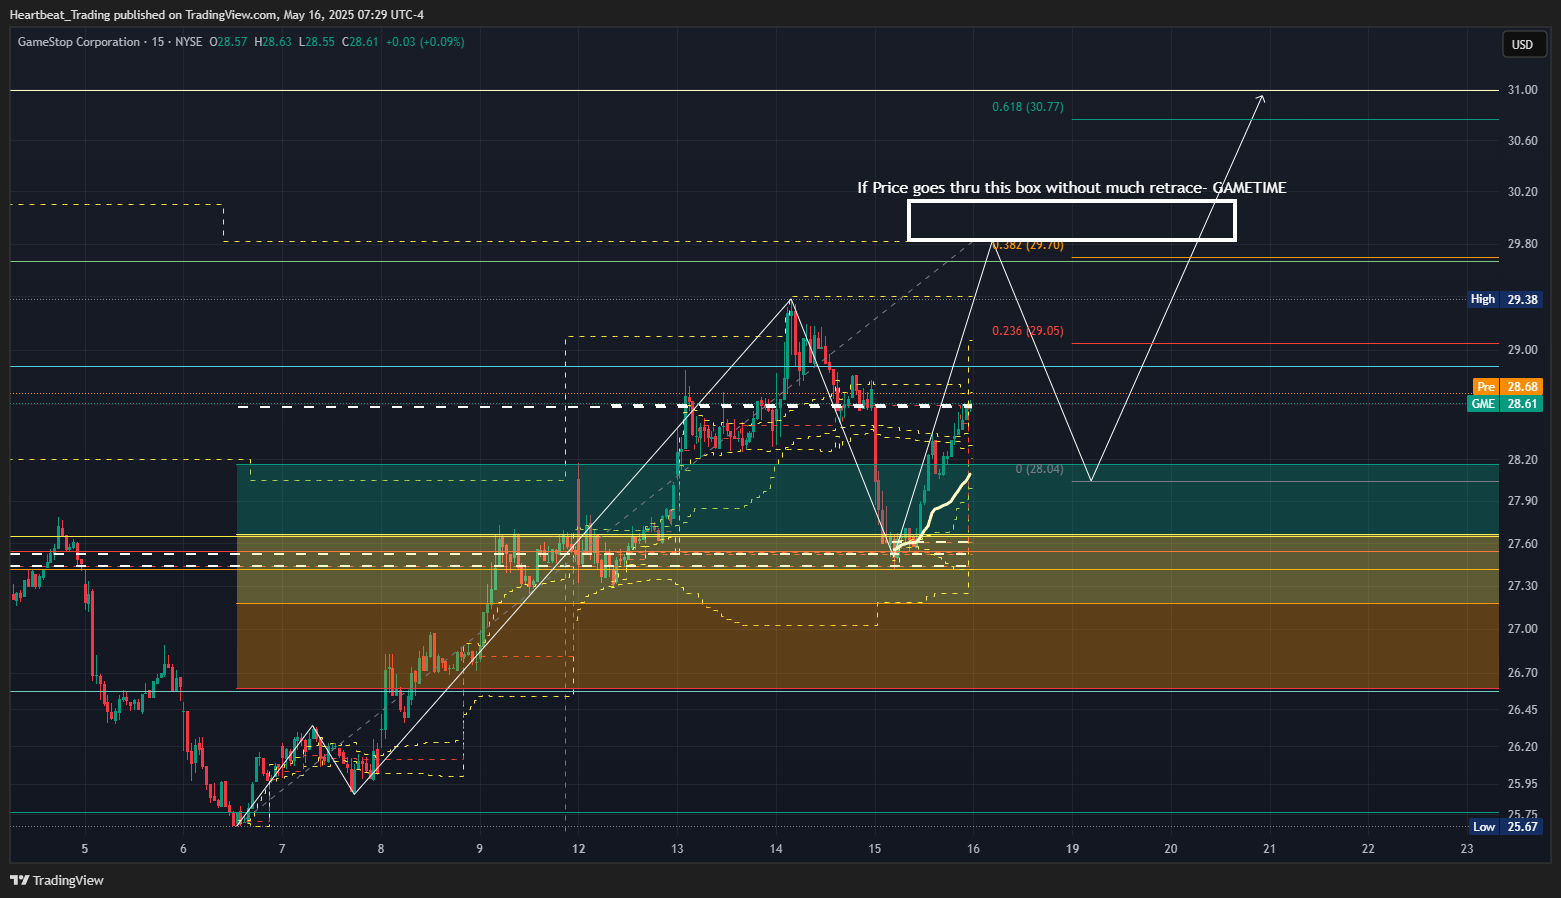Screen dimensions: 1561x898
Task: Click the 28.20 price axis label
Action: (x=1523, y=460)
